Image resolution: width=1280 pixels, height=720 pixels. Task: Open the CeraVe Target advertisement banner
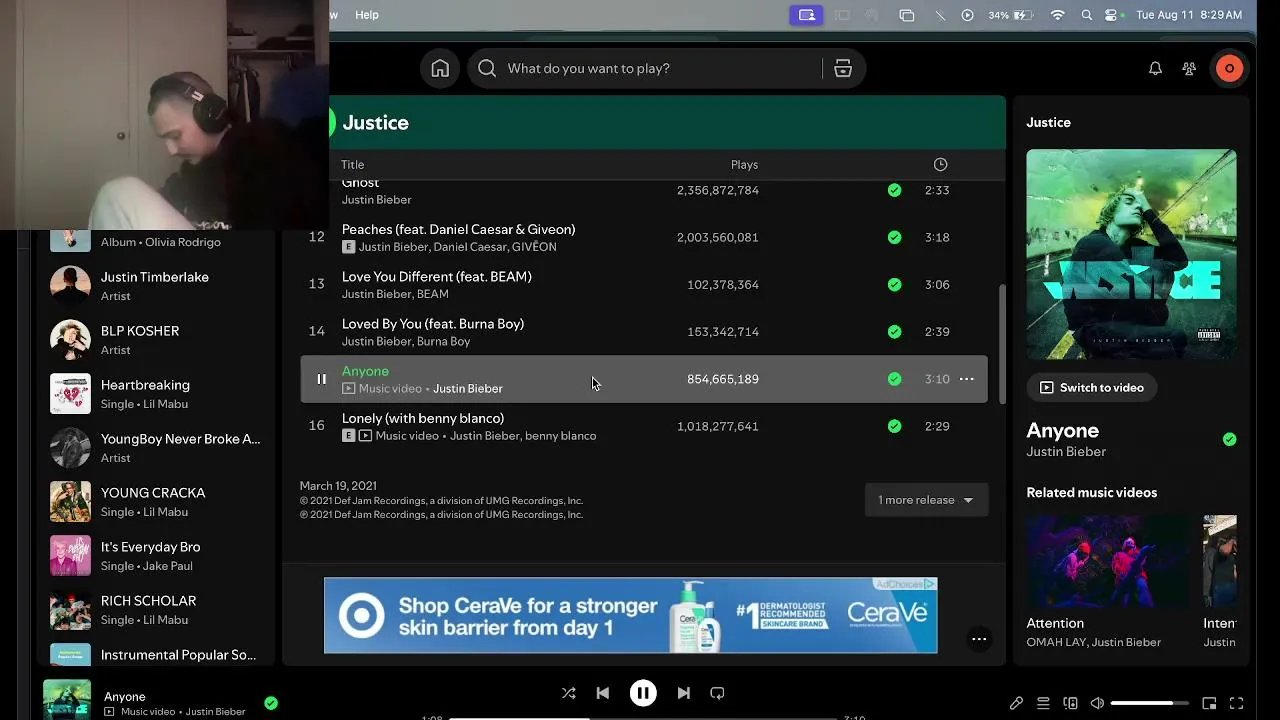coord(630,615)
